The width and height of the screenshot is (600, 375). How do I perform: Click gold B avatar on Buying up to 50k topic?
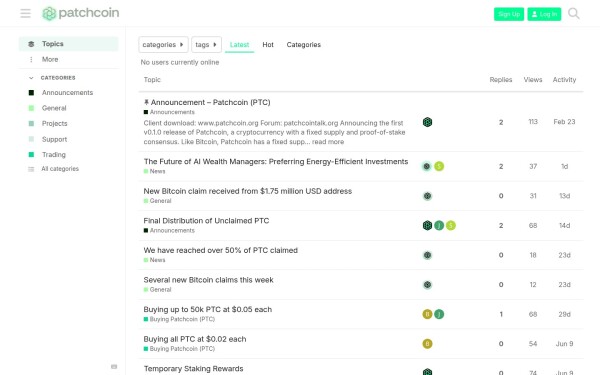click(427, 314)
